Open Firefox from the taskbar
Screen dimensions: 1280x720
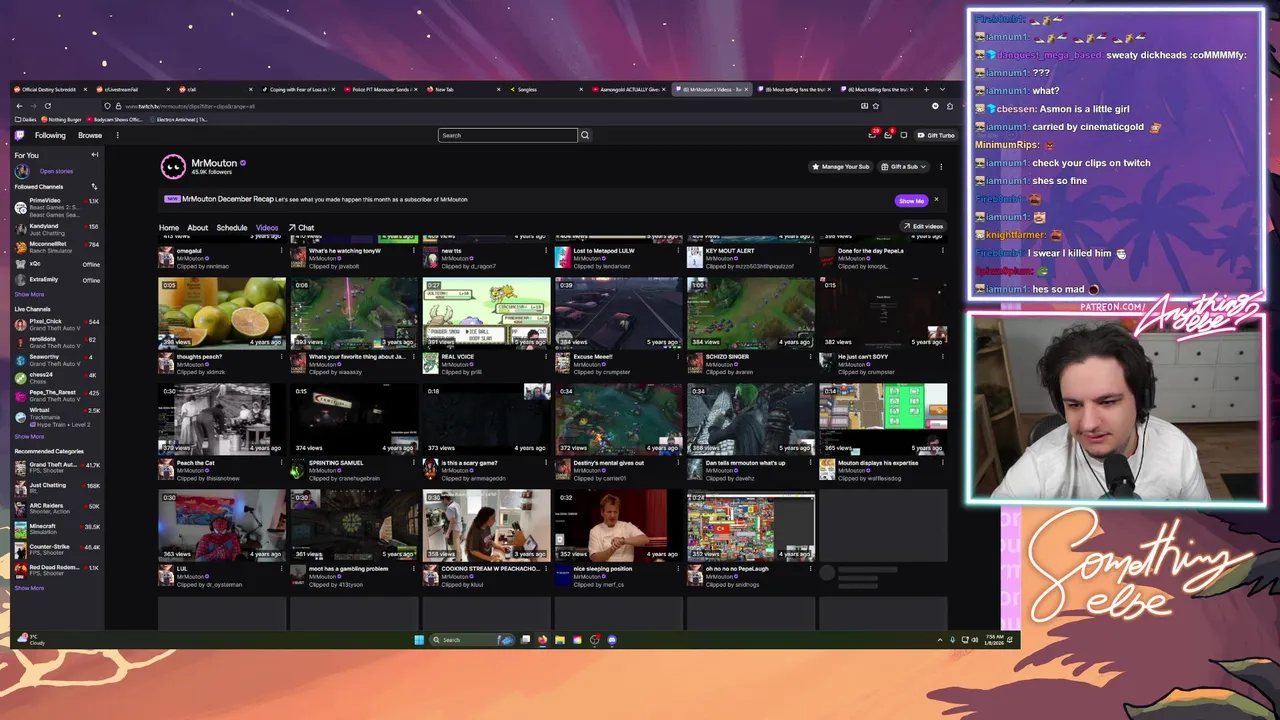(543, 640)
